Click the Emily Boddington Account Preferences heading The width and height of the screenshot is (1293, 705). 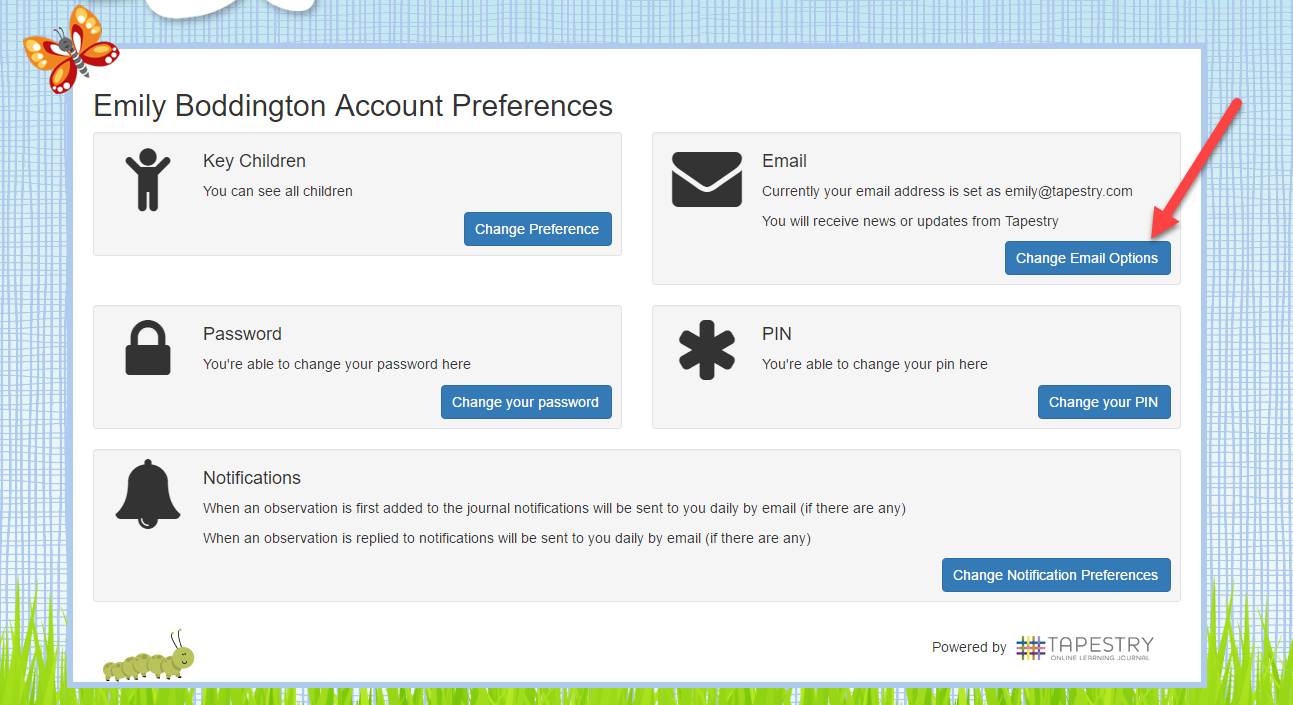point(353,106)
